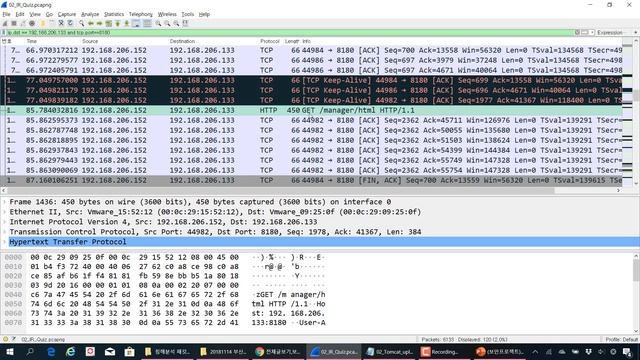
Task: Reset text size to normal
Action: click(x=176, y=23)
